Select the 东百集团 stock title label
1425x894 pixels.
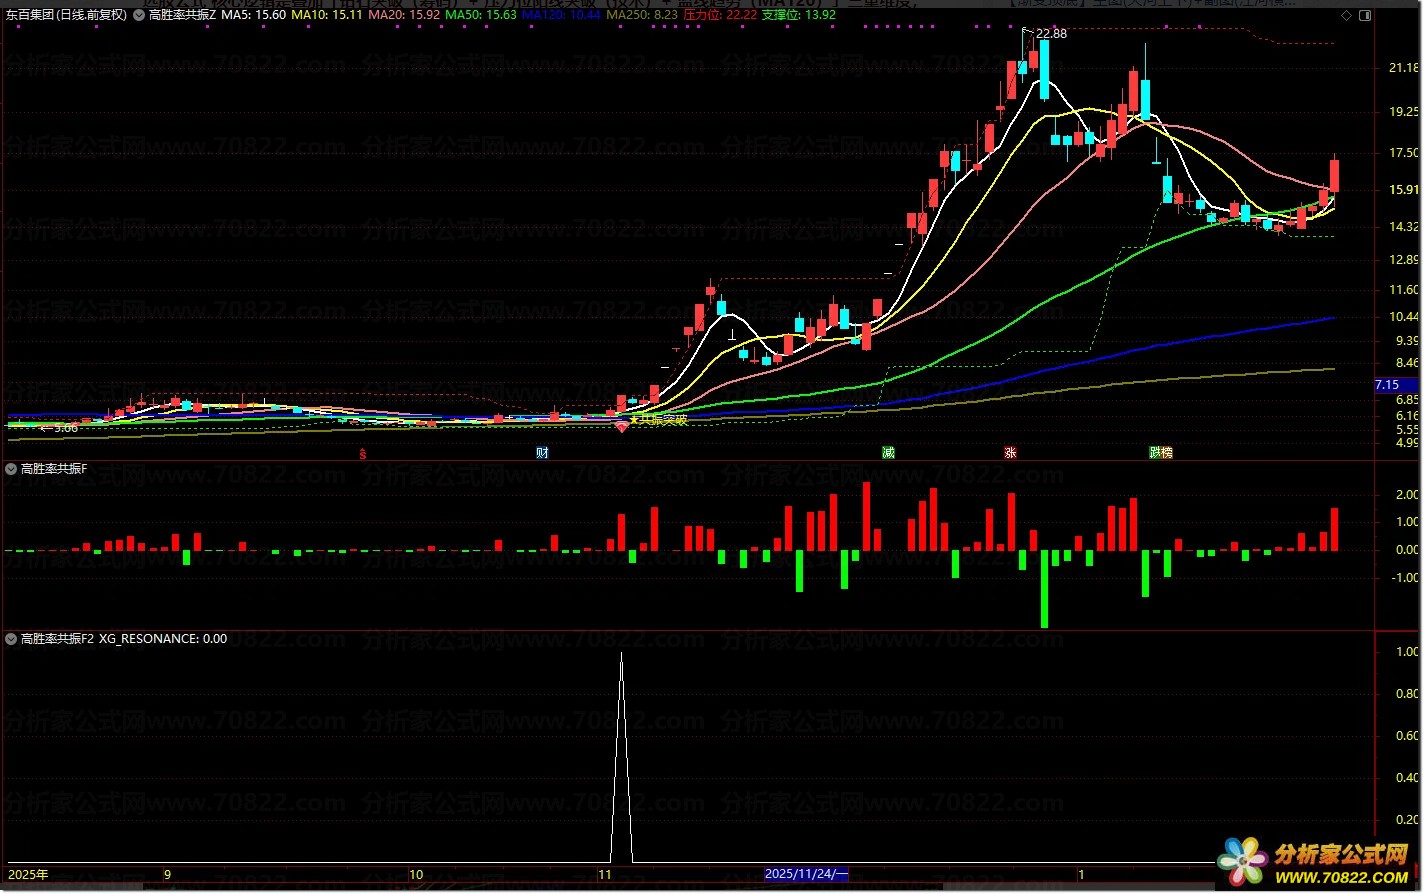[x=67, y=15]
